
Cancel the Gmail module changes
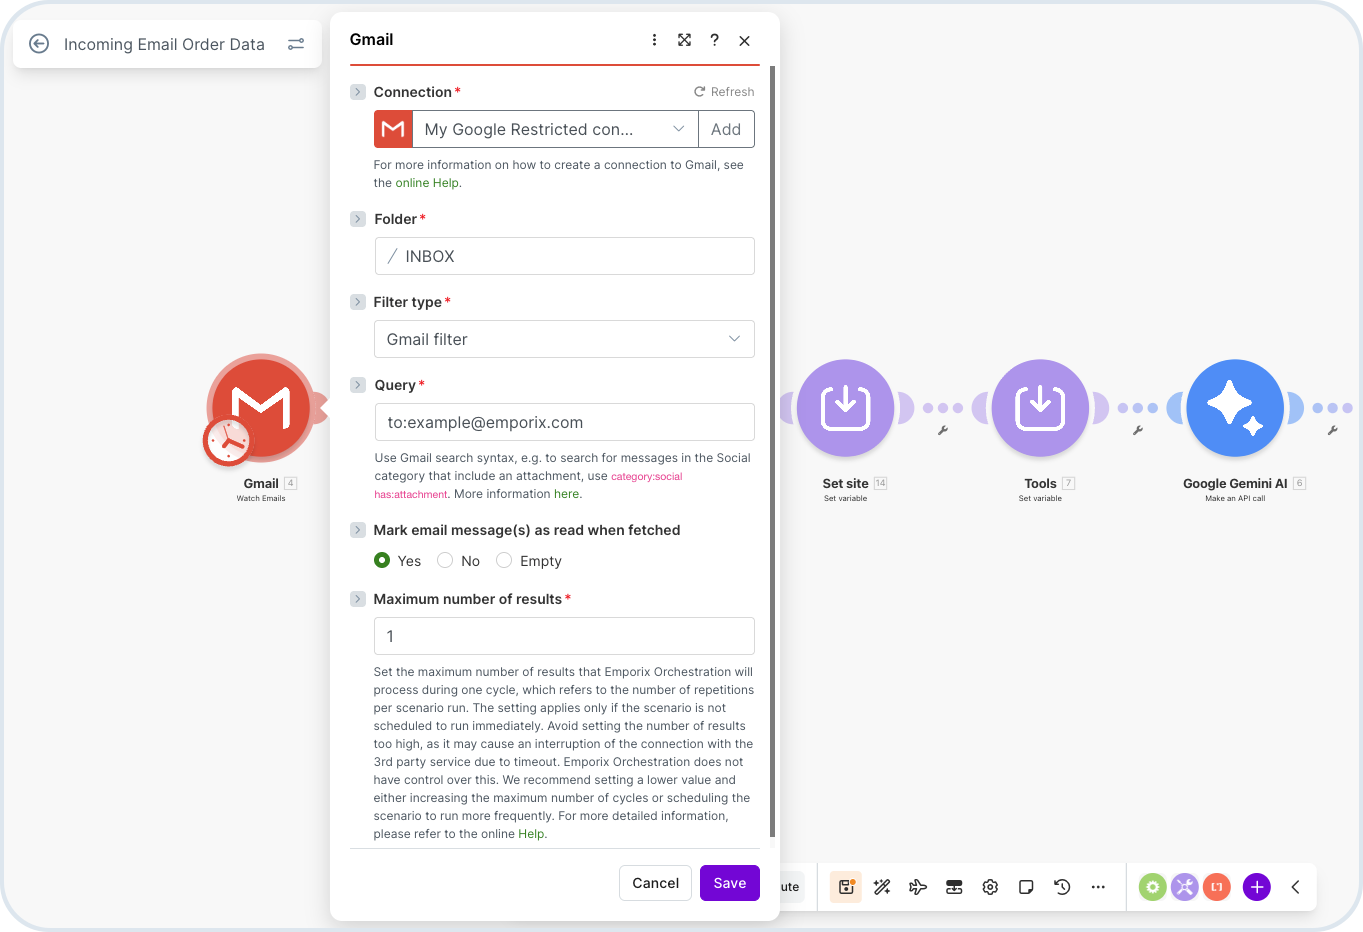(655, 883)
